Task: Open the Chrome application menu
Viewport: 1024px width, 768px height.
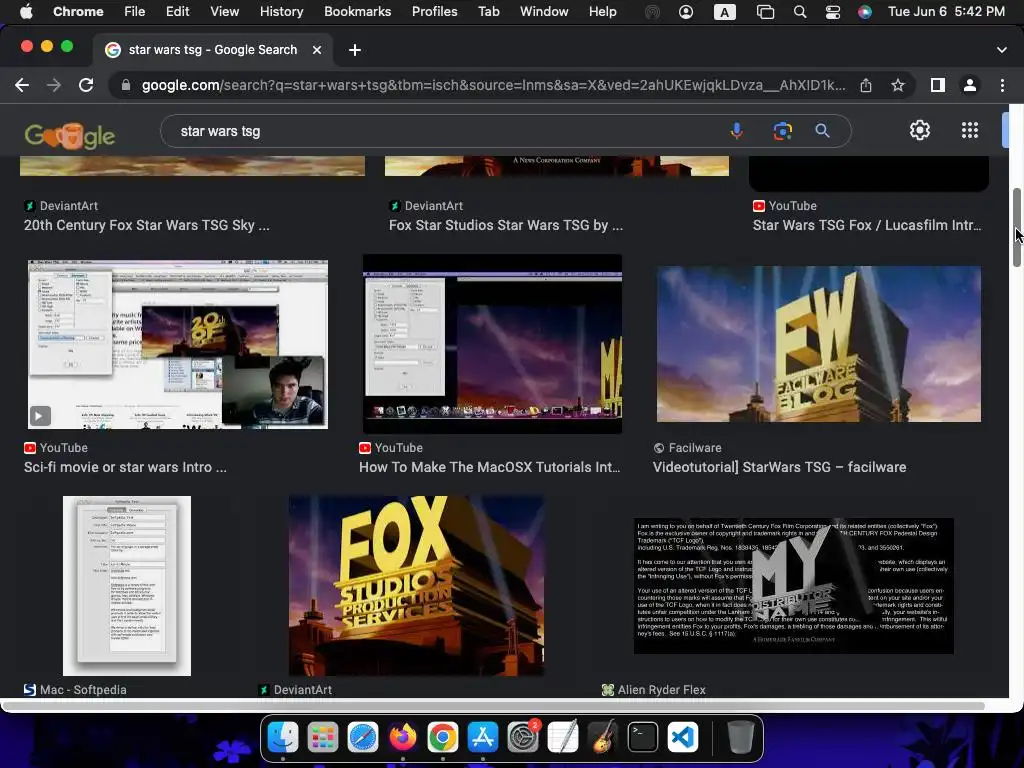Action: click(x=78, y=11)
